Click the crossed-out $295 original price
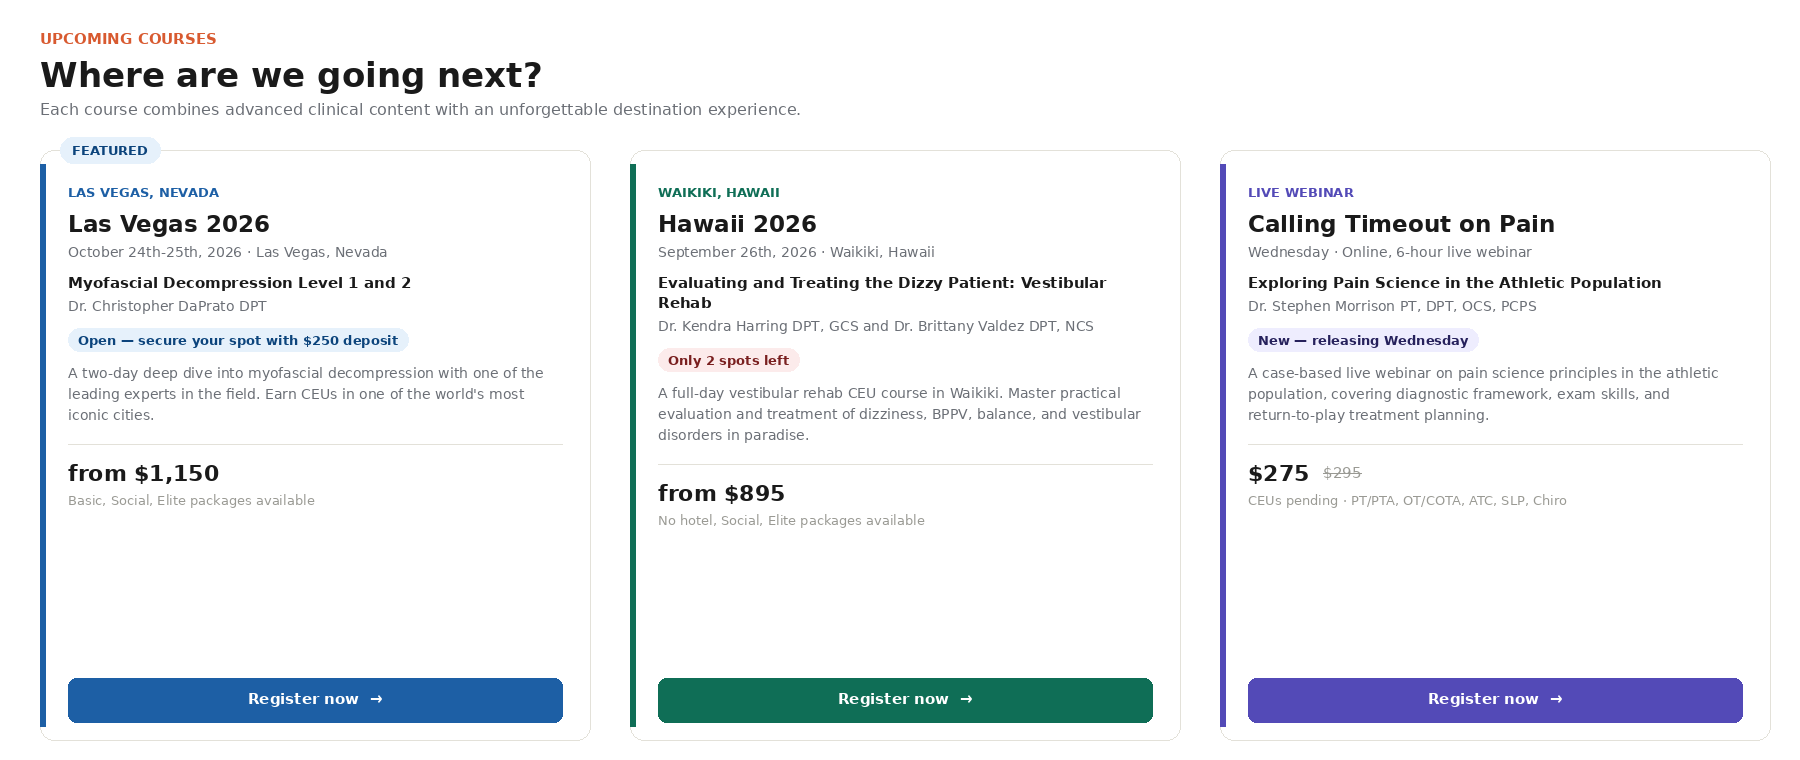 click(x=1342, y=473)
